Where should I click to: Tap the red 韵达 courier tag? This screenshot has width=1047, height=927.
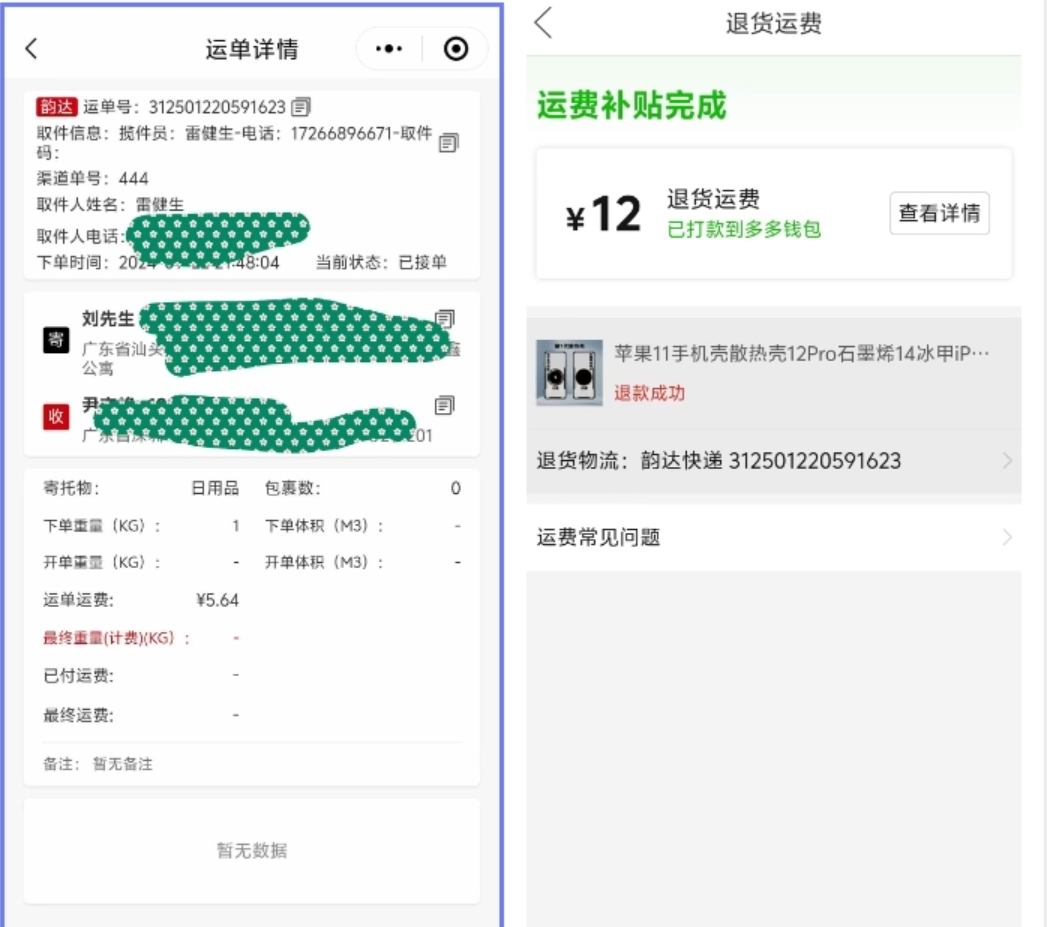(x=57, y=107)
